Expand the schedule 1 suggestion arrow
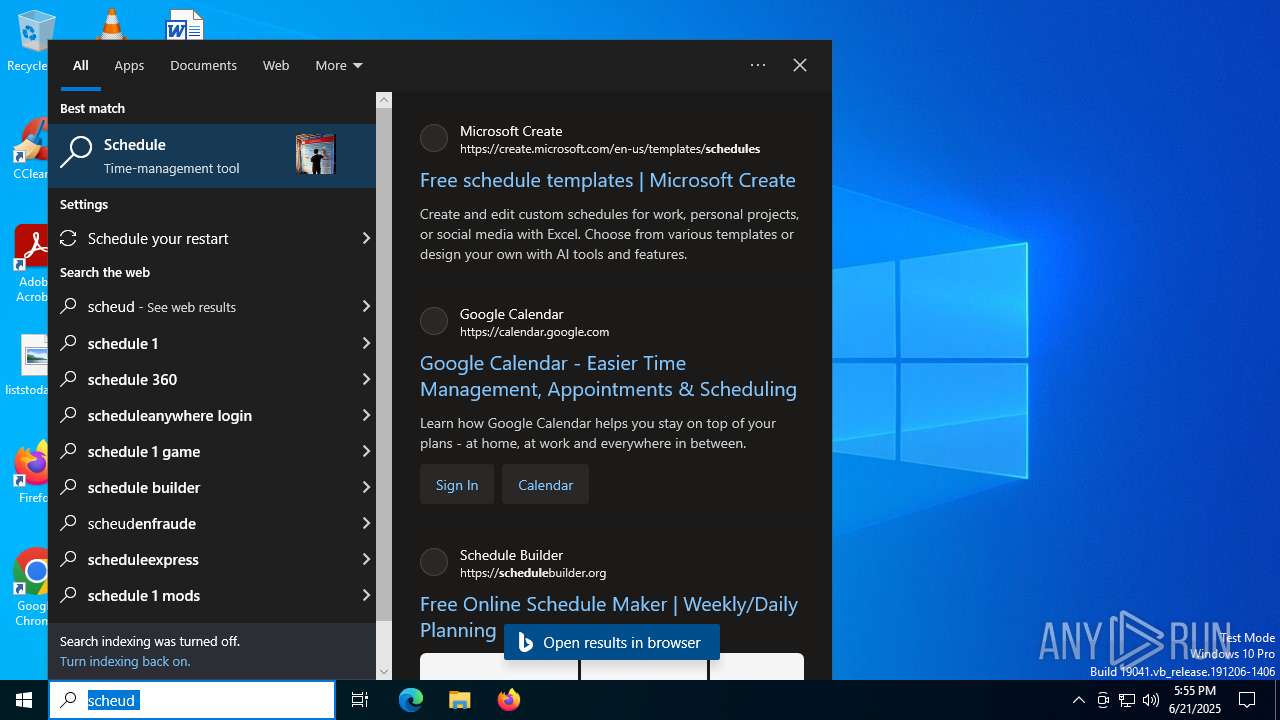This screenshot has height=720, width=1280. [x=366, y=343]
